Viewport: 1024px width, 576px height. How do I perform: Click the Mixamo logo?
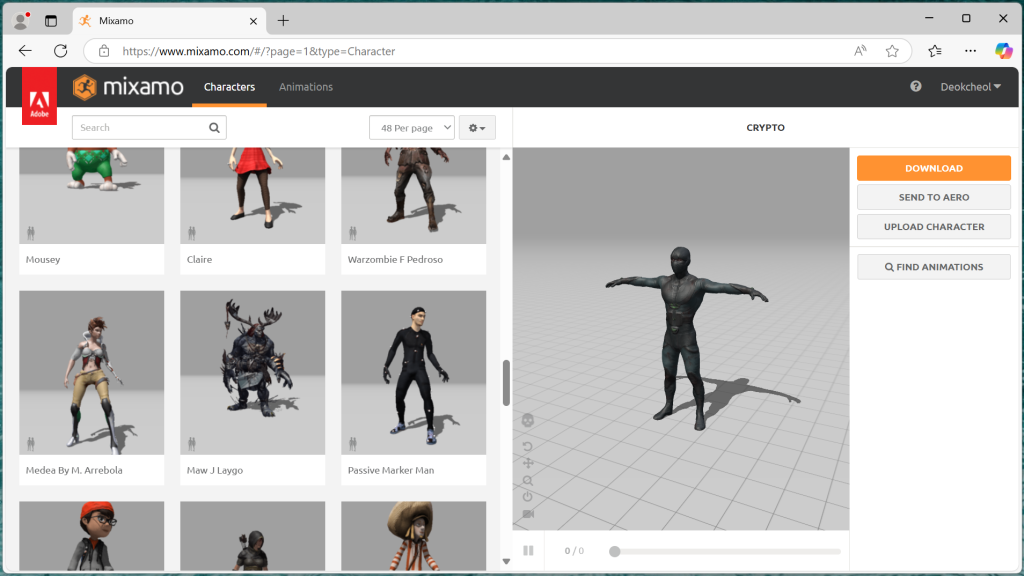[x=128, y=87]
